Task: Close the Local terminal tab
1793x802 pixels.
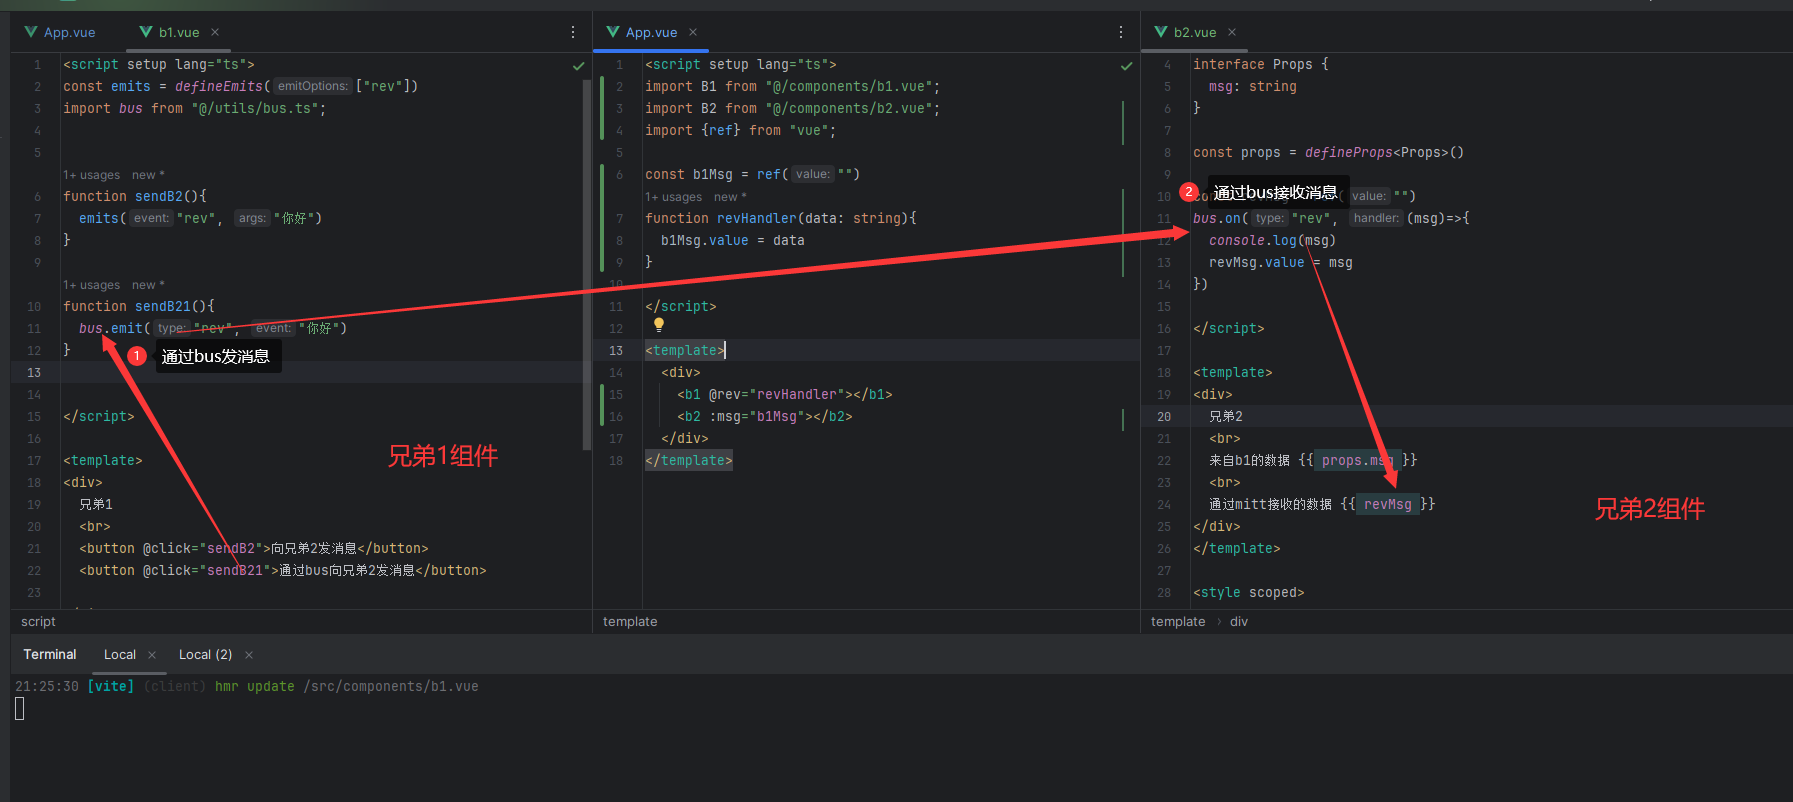Action: (x=152, y=655)
